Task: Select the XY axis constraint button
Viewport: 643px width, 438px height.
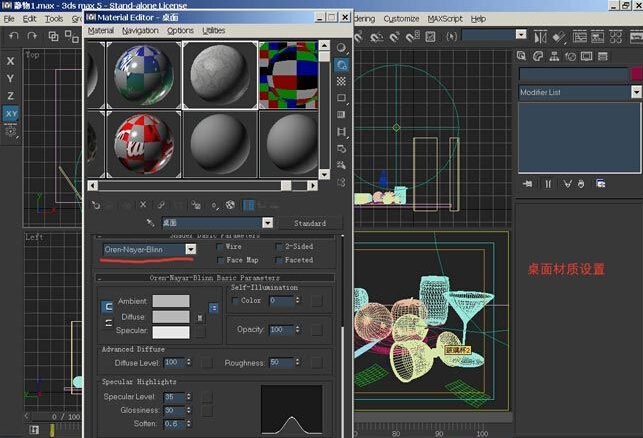Action: click(x=11, y=114)
